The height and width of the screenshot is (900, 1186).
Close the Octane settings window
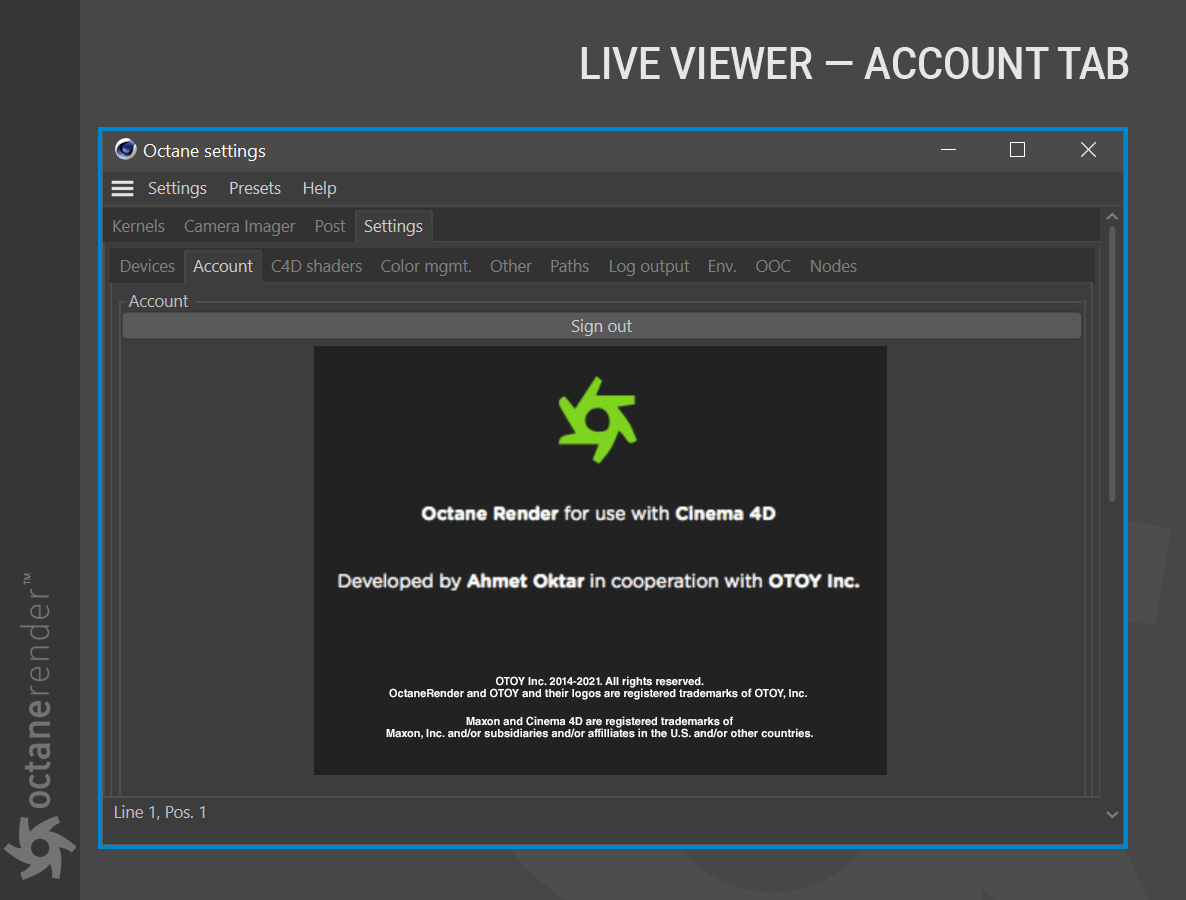[x=1088, y=150]
